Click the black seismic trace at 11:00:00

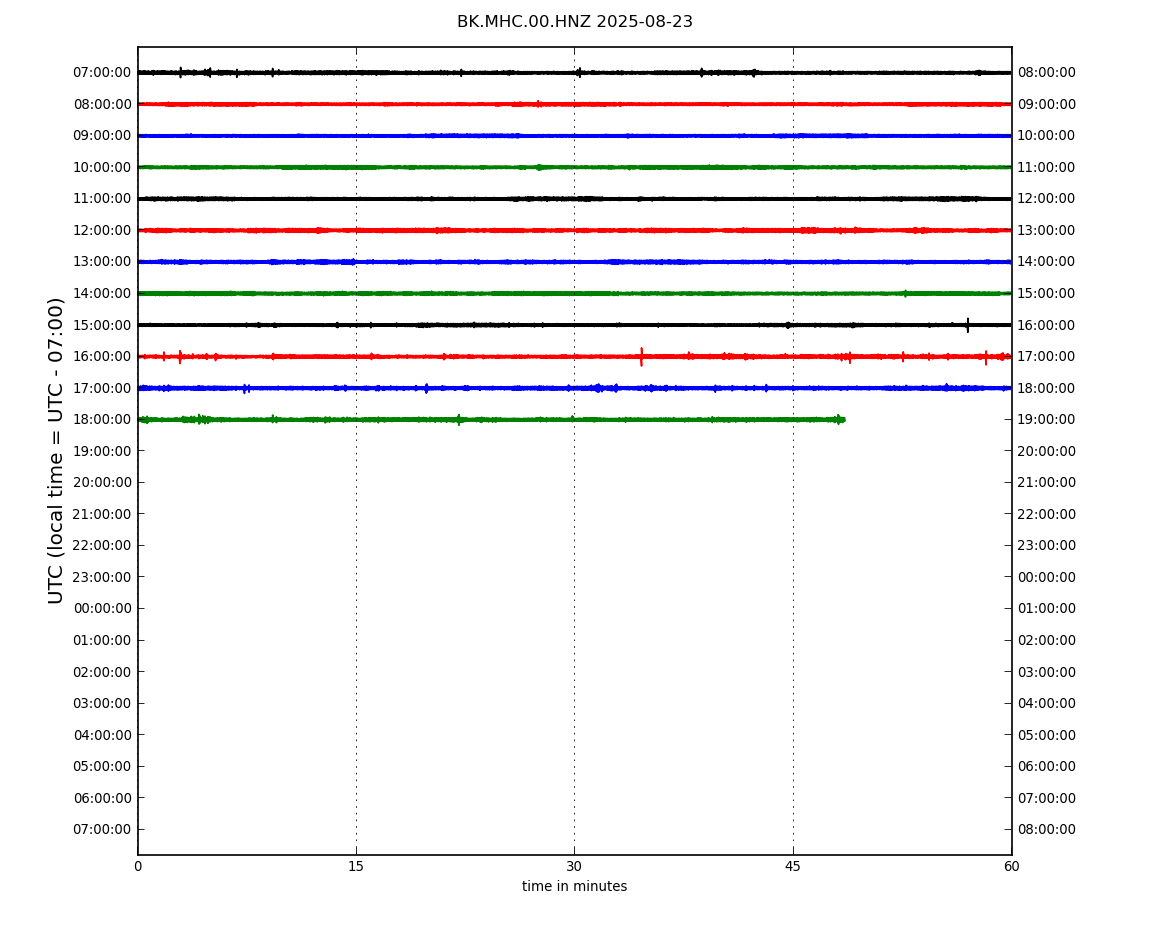point(574,199)
